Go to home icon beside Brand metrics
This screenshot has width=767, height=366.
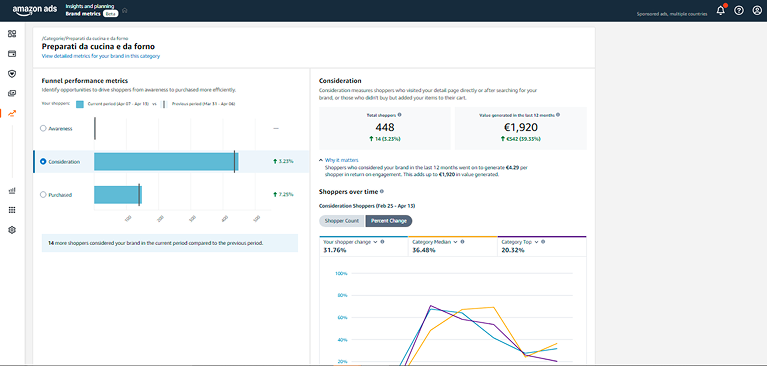pos(125,10)
